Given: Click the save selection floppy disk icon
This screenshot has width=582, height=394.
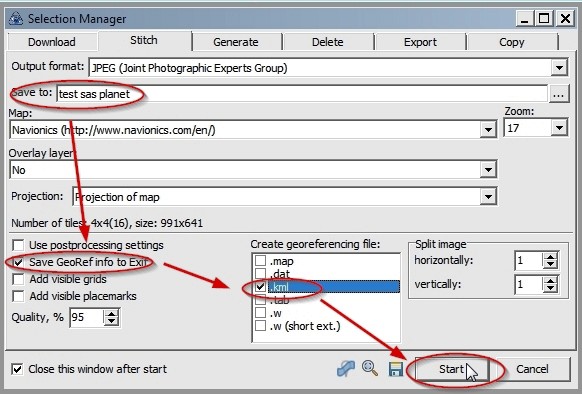Looking at the screenshot, I should click(396, 369).
